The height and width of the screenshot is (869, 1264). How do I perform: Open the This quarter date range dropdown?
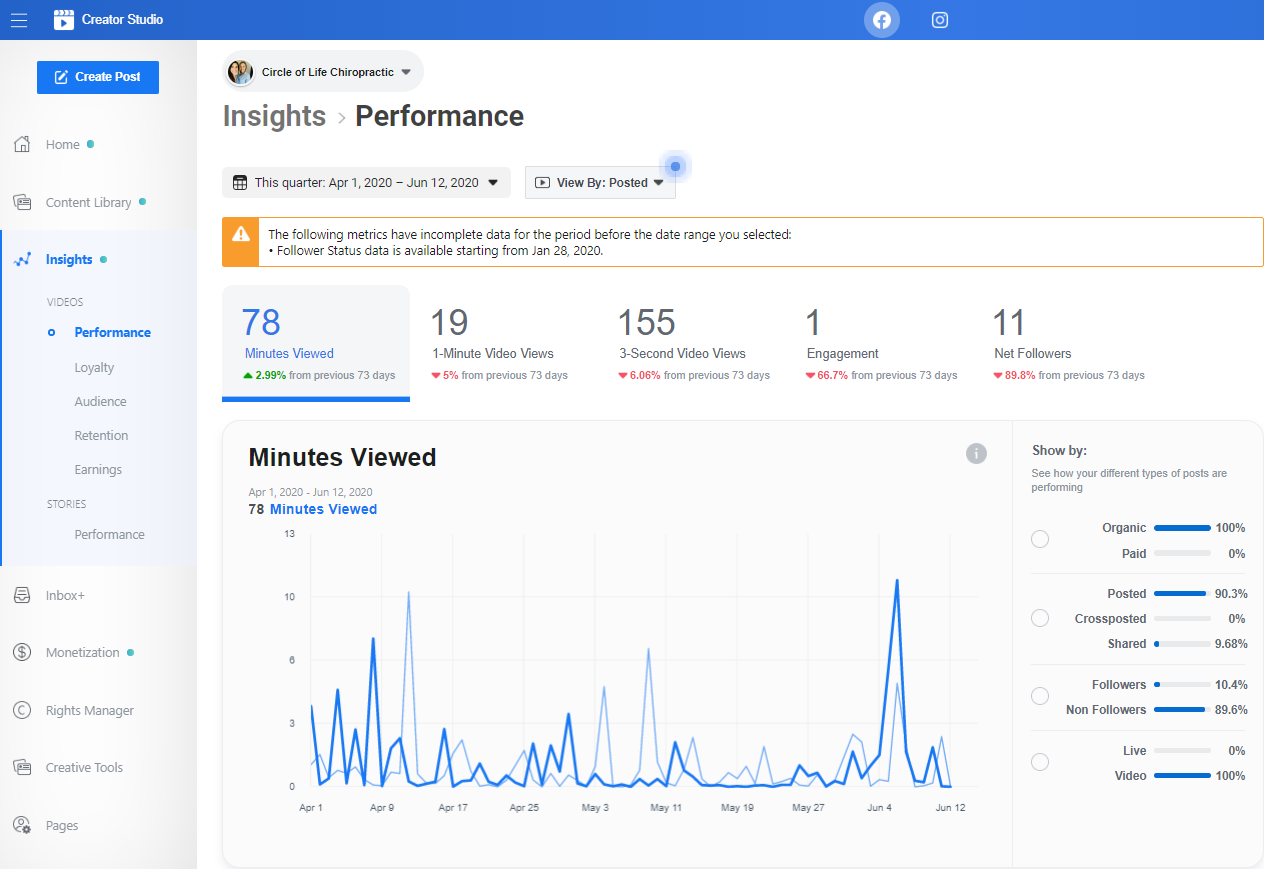pyautogui.click(x=366, y=182)
